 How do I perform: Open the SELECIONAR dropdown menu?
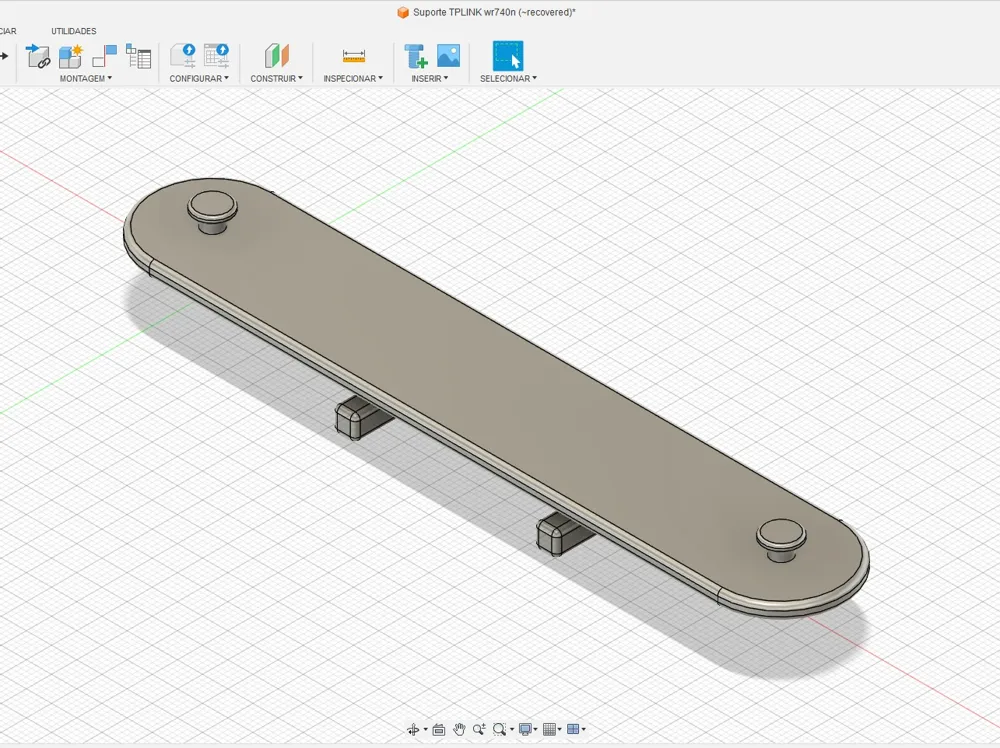click(508, 78)
